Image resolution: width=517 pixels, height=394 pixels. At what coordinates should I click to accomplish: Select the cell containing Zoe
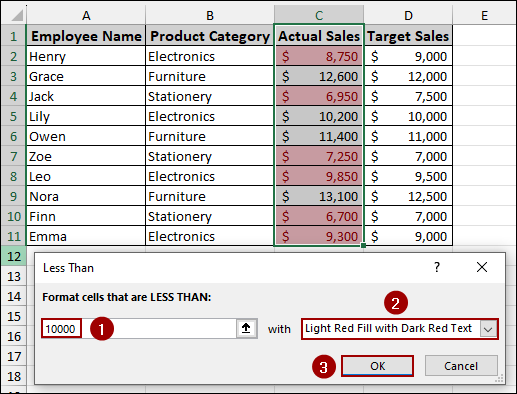coord(86,156)
